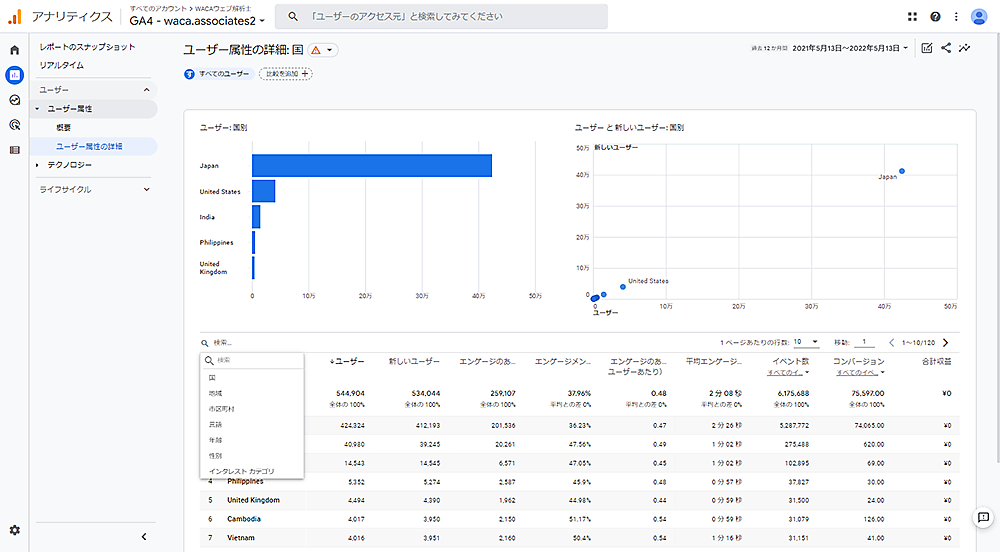
Task: Open the rows per page dropdown
Action: (804, 342)
